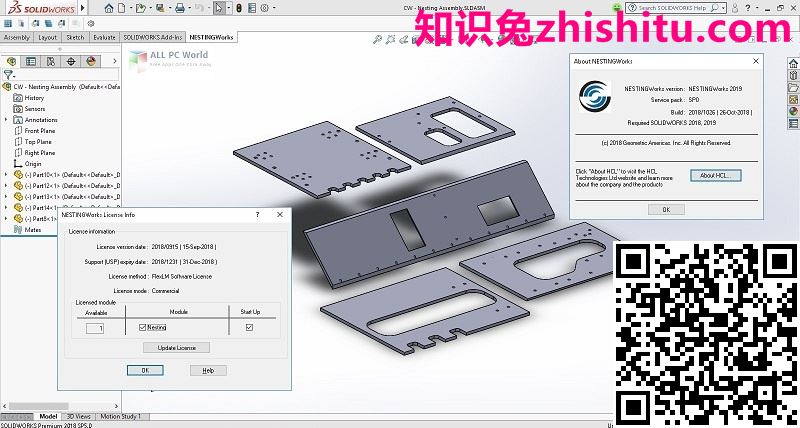
Task: Toggle the Nesting module checkbox
Action: pos(142,328)
